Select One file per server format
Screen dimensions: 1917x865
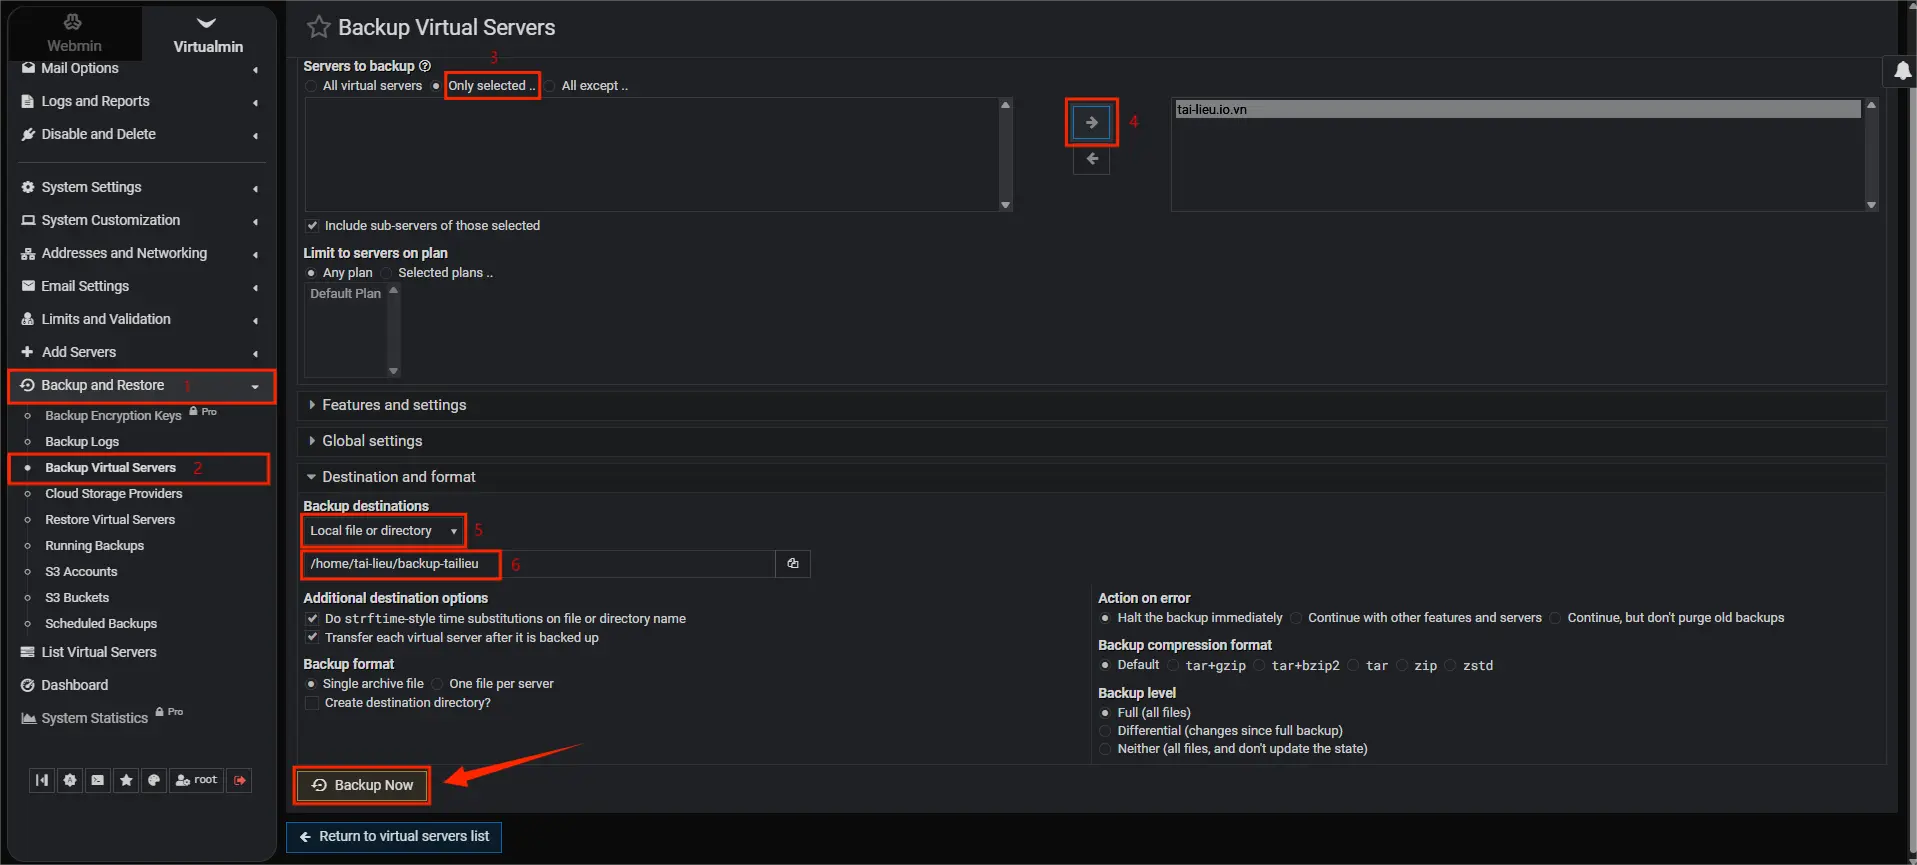click(437, 684)
